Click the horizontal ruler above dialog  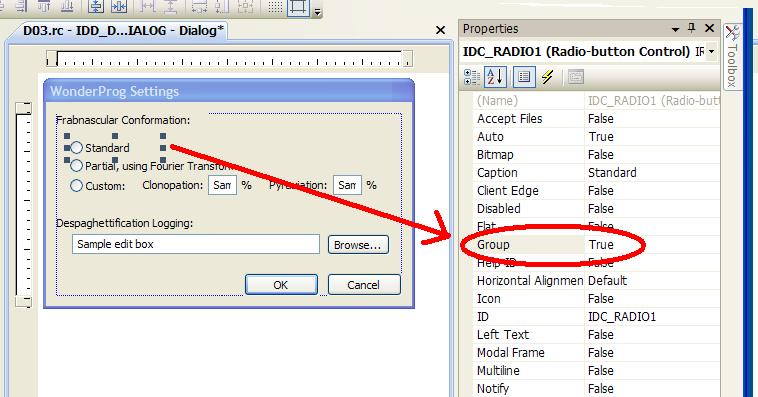[230, 58]
